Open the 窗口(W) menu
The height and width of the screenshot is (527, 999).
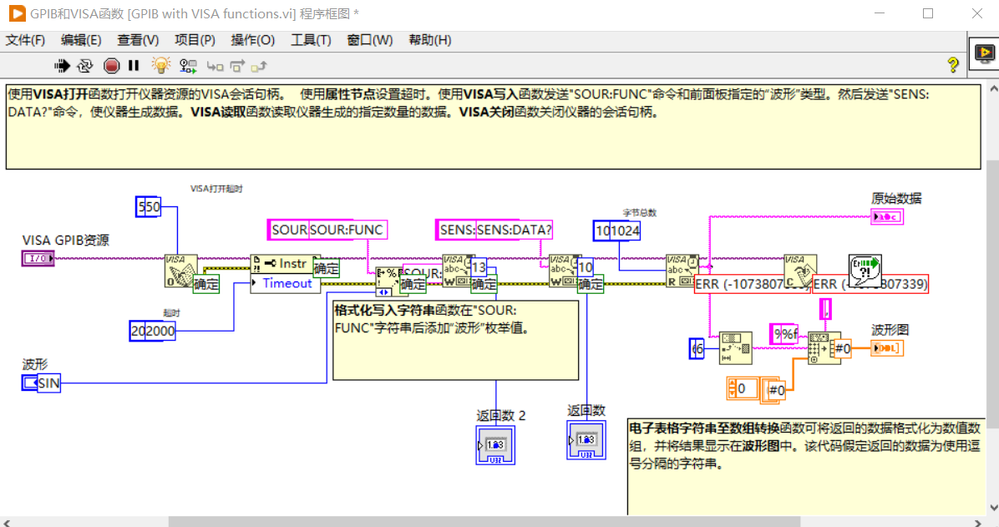click(x=370, y=40)
